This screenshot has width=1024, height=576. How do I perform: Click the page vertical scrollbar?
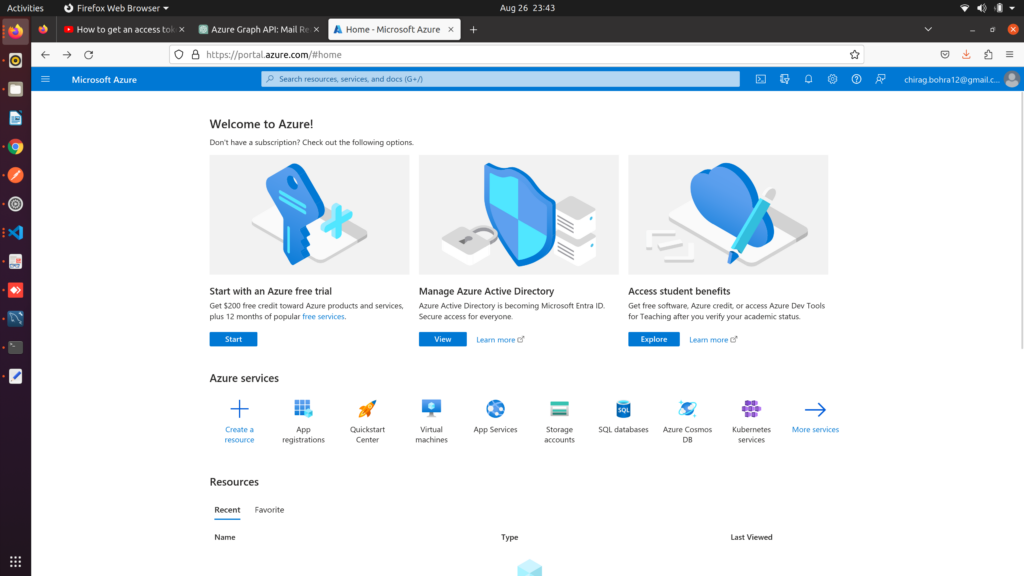coord(1021,222)
